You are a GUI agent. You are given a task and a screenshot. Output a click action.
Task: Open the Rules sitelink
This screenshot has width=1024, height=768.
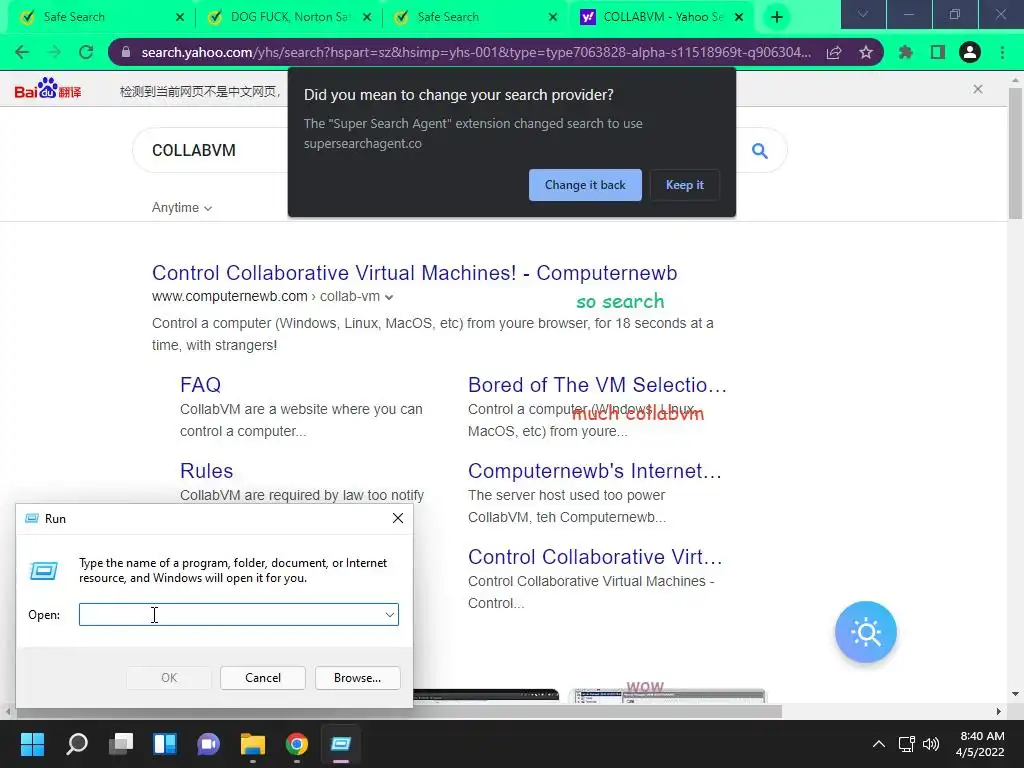point(206,471)
